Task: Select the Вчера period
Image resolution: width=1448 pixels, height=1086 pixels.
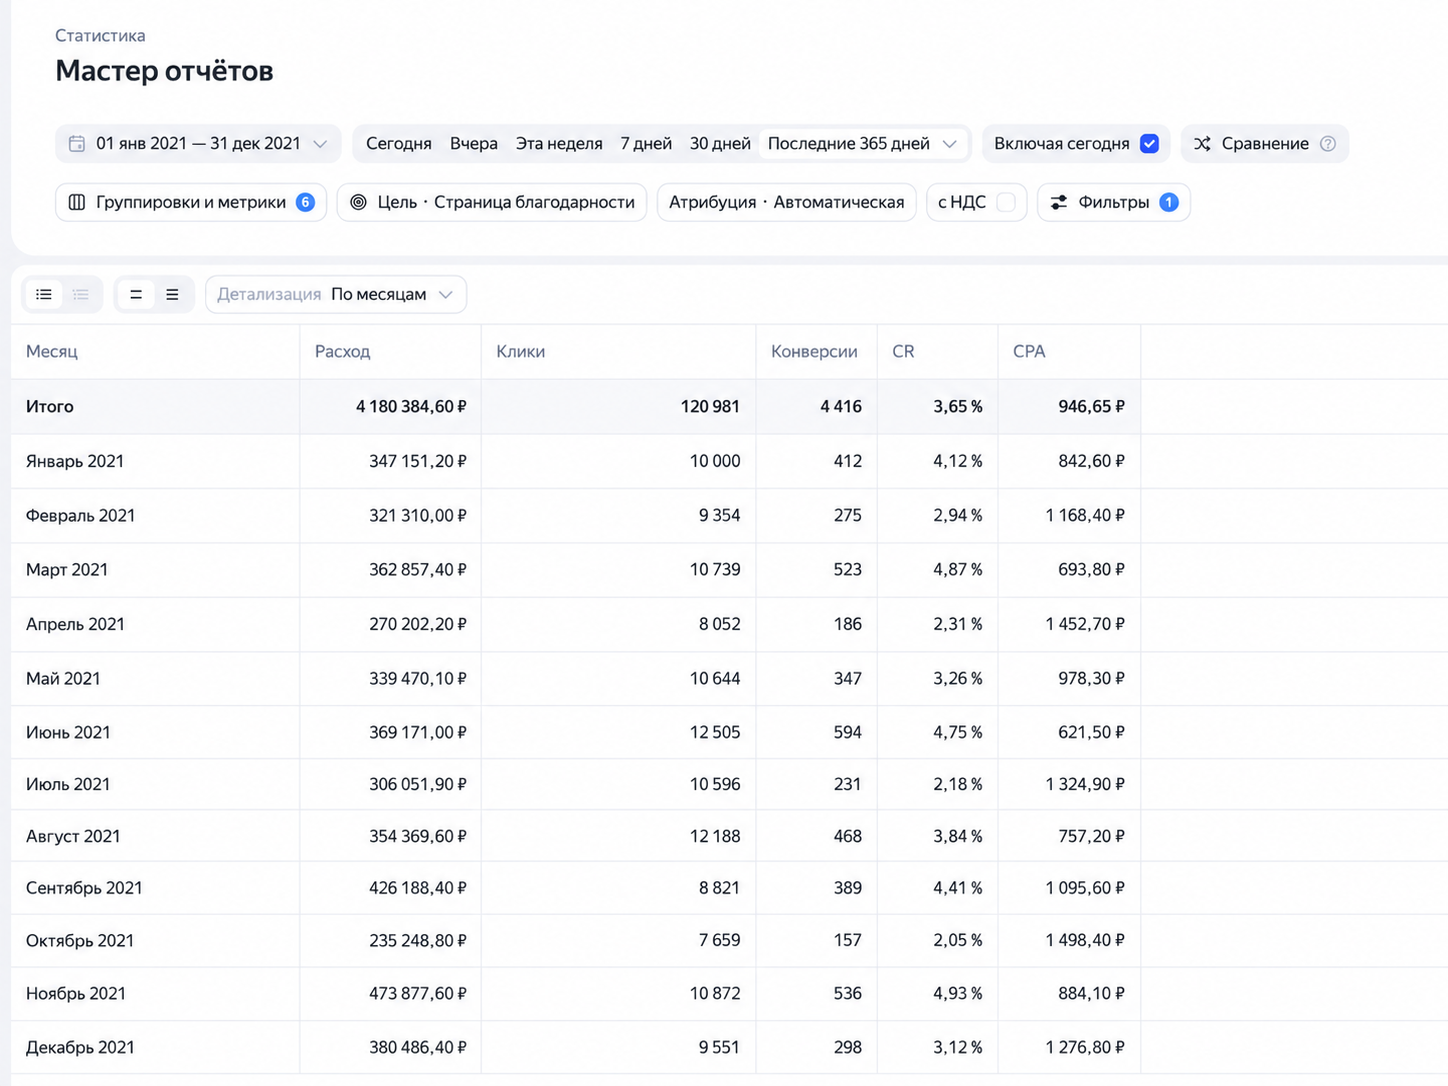Action: click(x=473, y=144)
